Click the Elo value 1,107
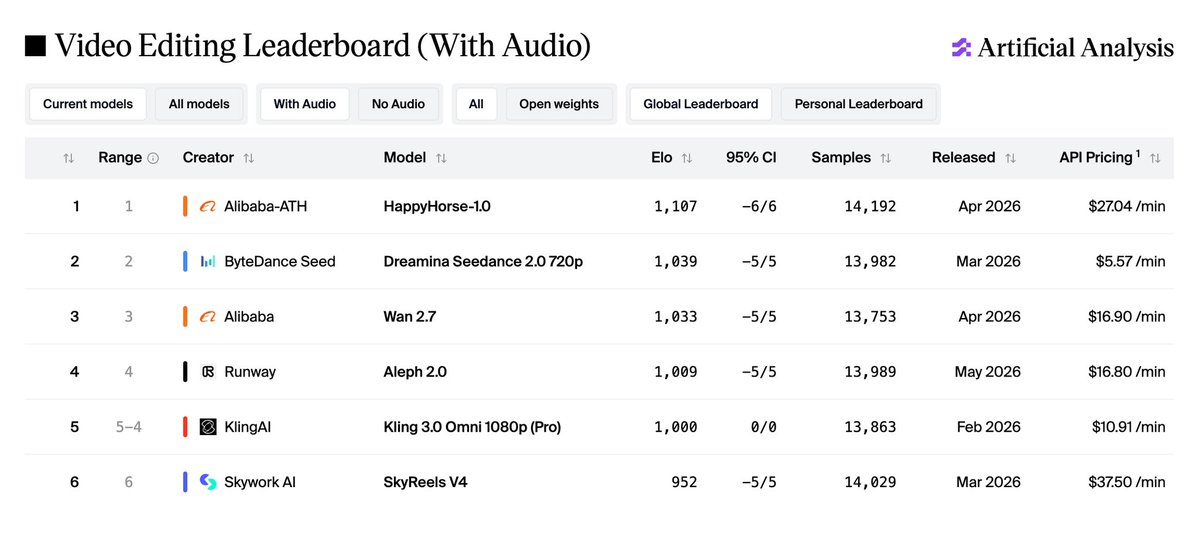Screen dimensions: 1199x534 [x=676, y=207]
